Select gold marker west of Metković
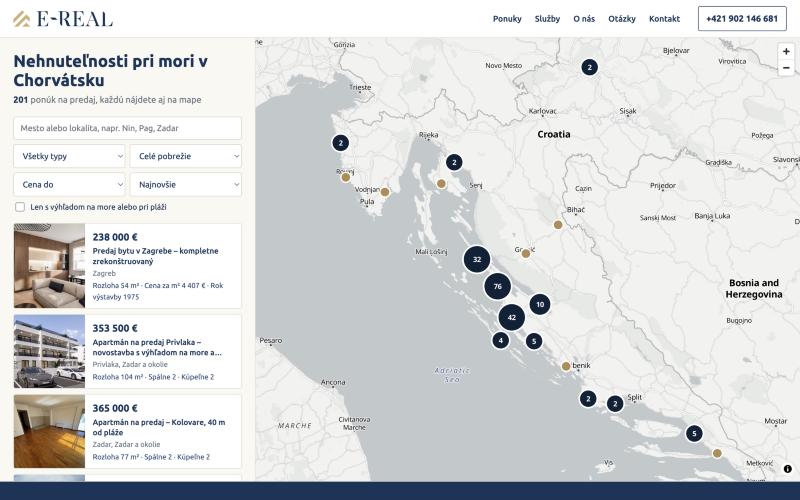 point(717,454)
